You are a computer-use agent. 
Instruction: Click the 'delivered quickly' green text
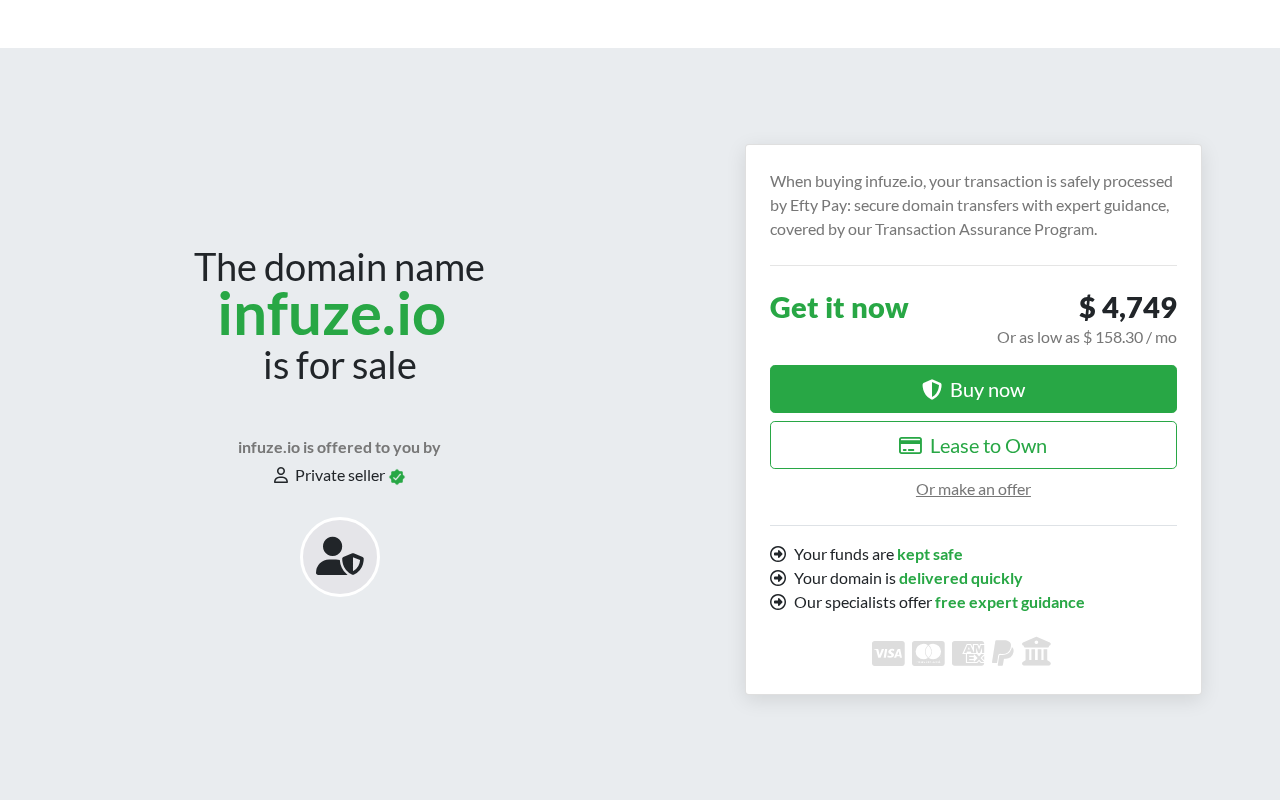tap(960, 578)
